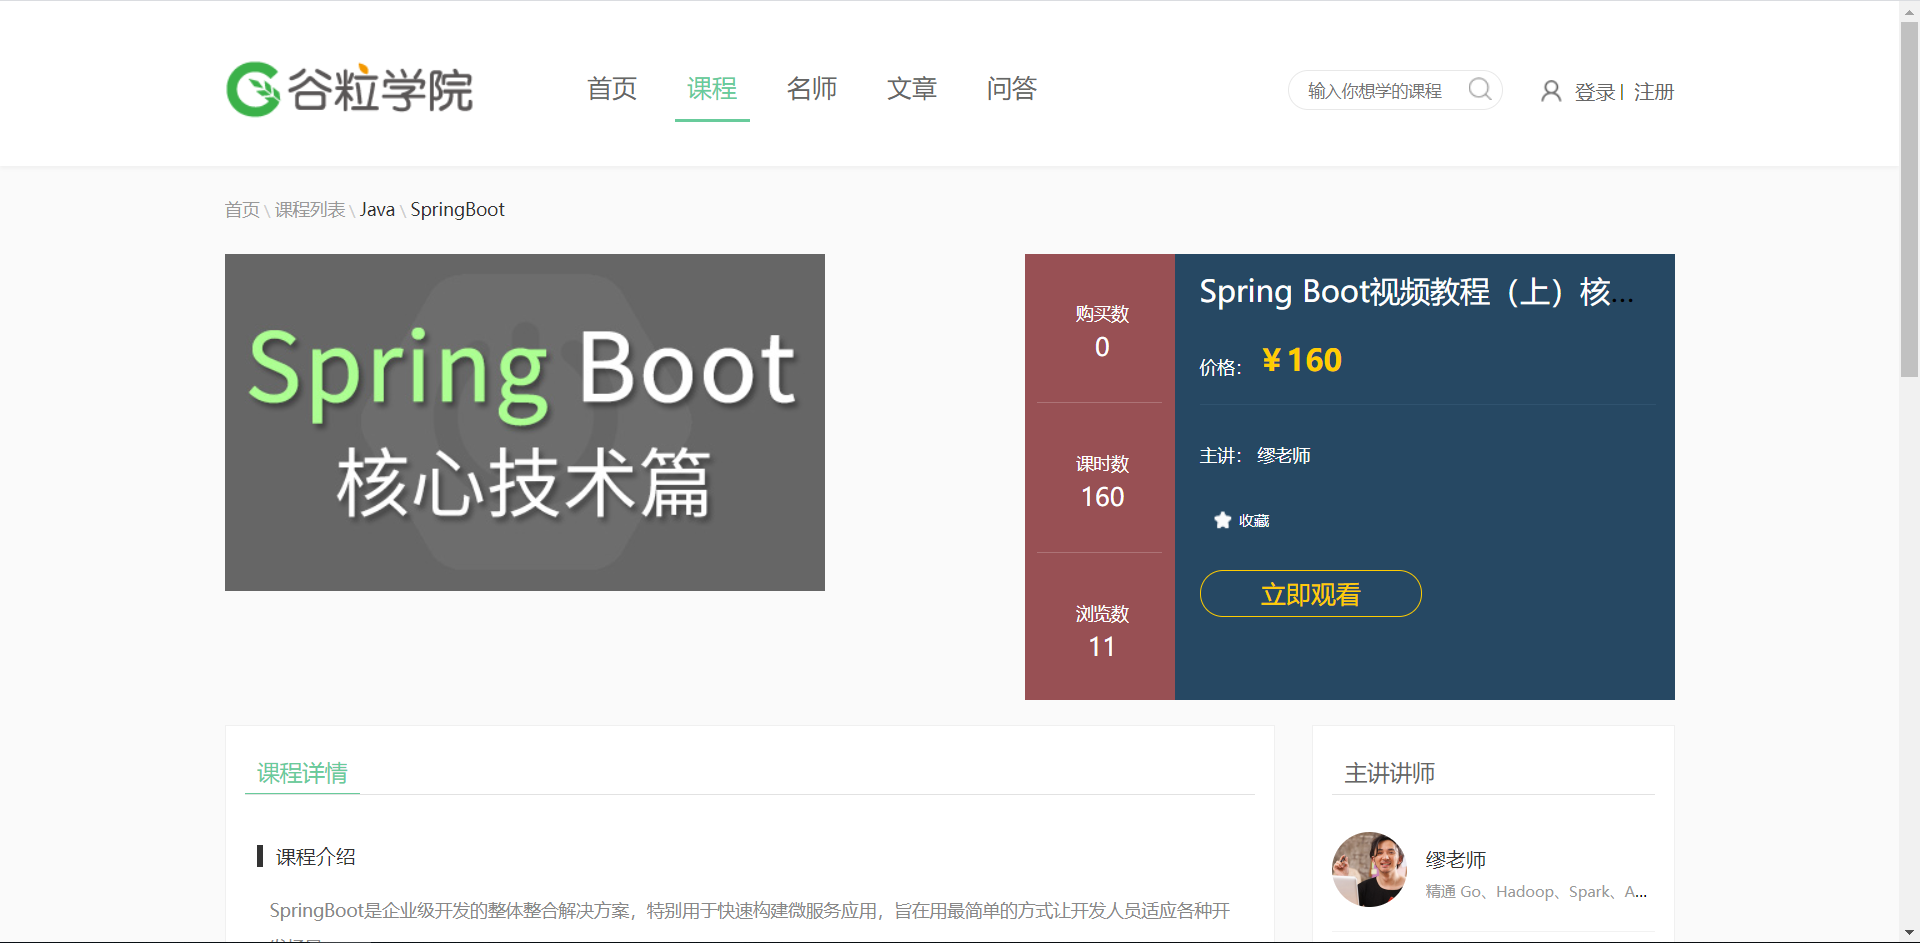
Task: Click the star 收藏 icon
Action: tap(1222, 520)
